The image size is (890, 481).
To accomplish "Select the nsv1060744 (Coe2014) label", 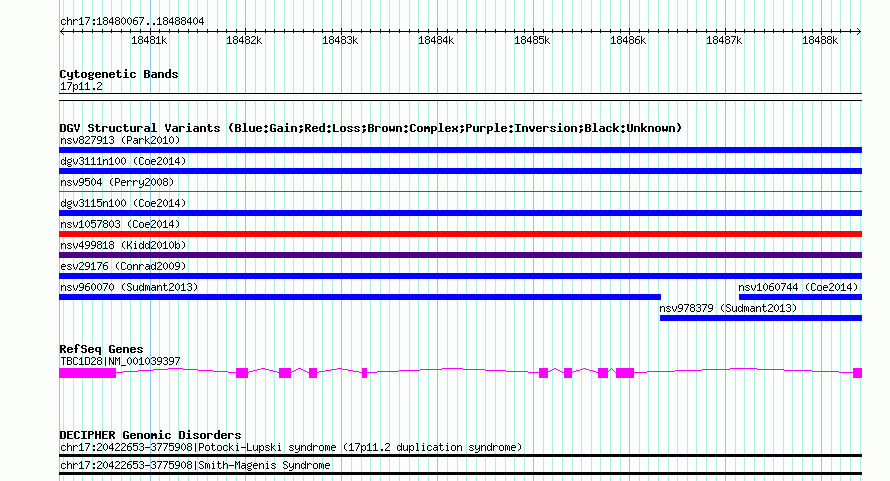I will 798,287.
